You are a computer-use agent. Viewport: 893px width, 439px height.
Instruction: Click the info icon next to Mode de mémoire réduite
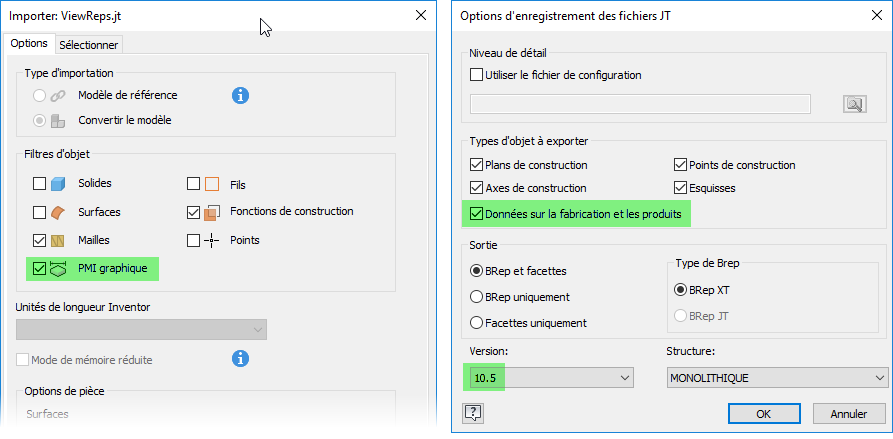point(240,358)
